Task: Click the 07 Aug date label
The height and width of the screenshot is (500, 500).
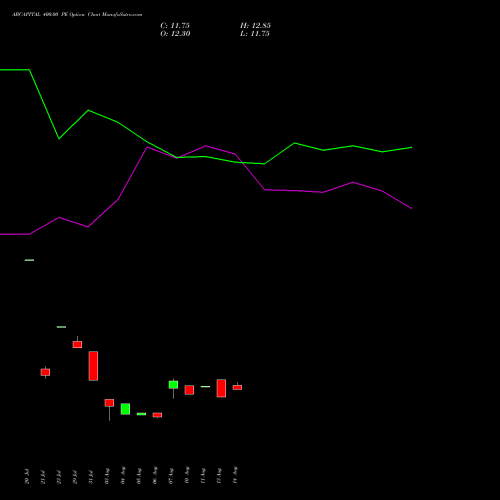Action: 171,476
